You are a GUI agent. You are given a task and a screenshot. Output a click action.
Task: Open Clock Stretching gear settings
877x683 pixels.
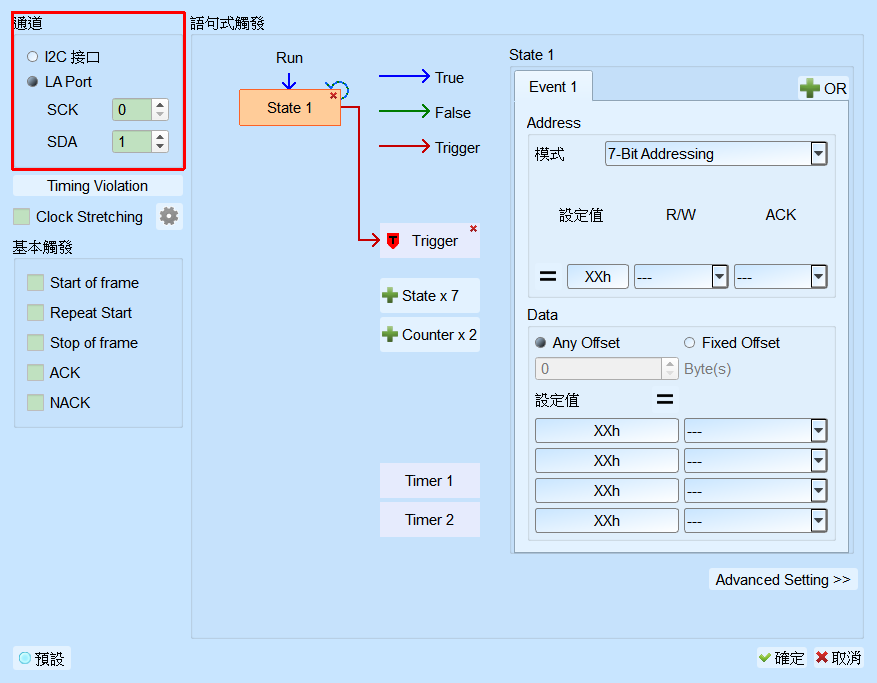(x=169, y=216)
